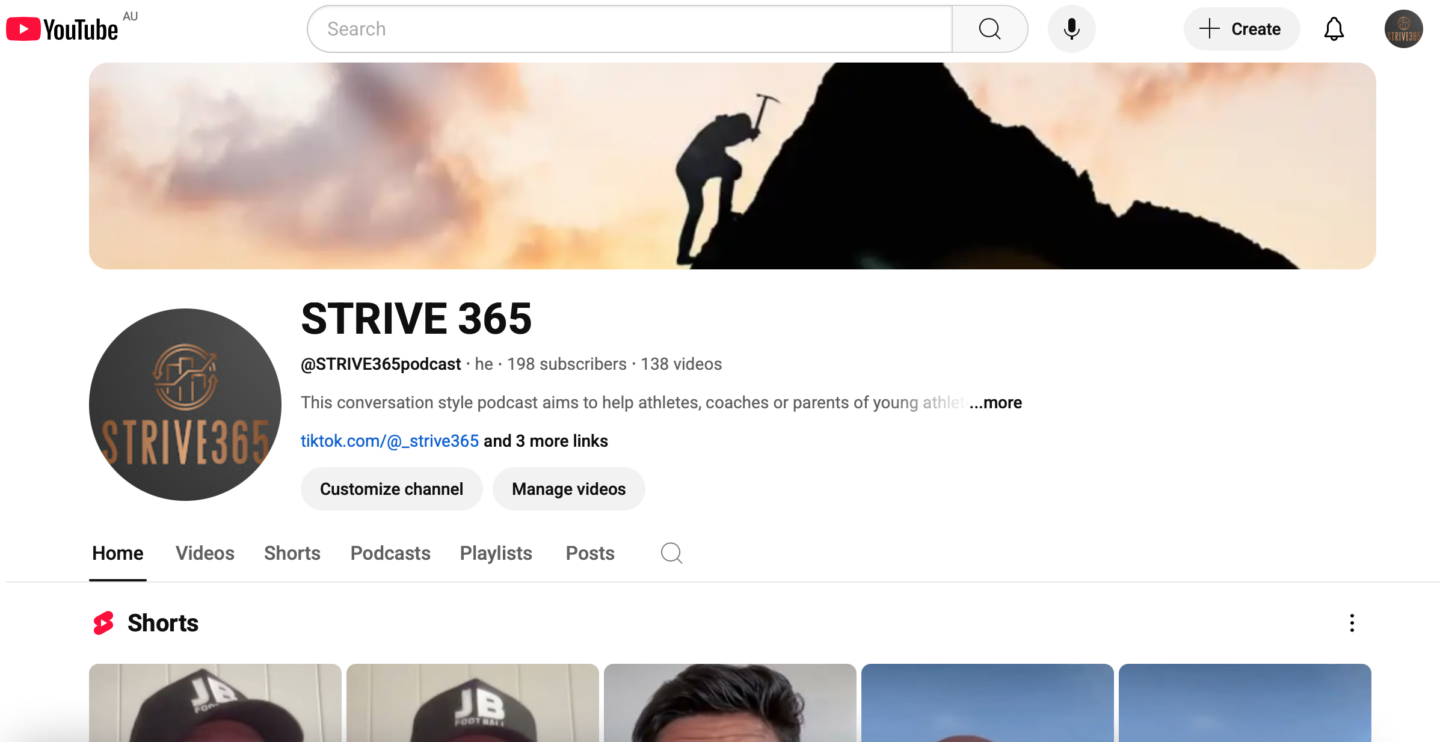Image resolution: width=1440 pixels, height=742 pixels.
Task: Open the fourth Short with blue sky
Action: (x=987, y=703)
